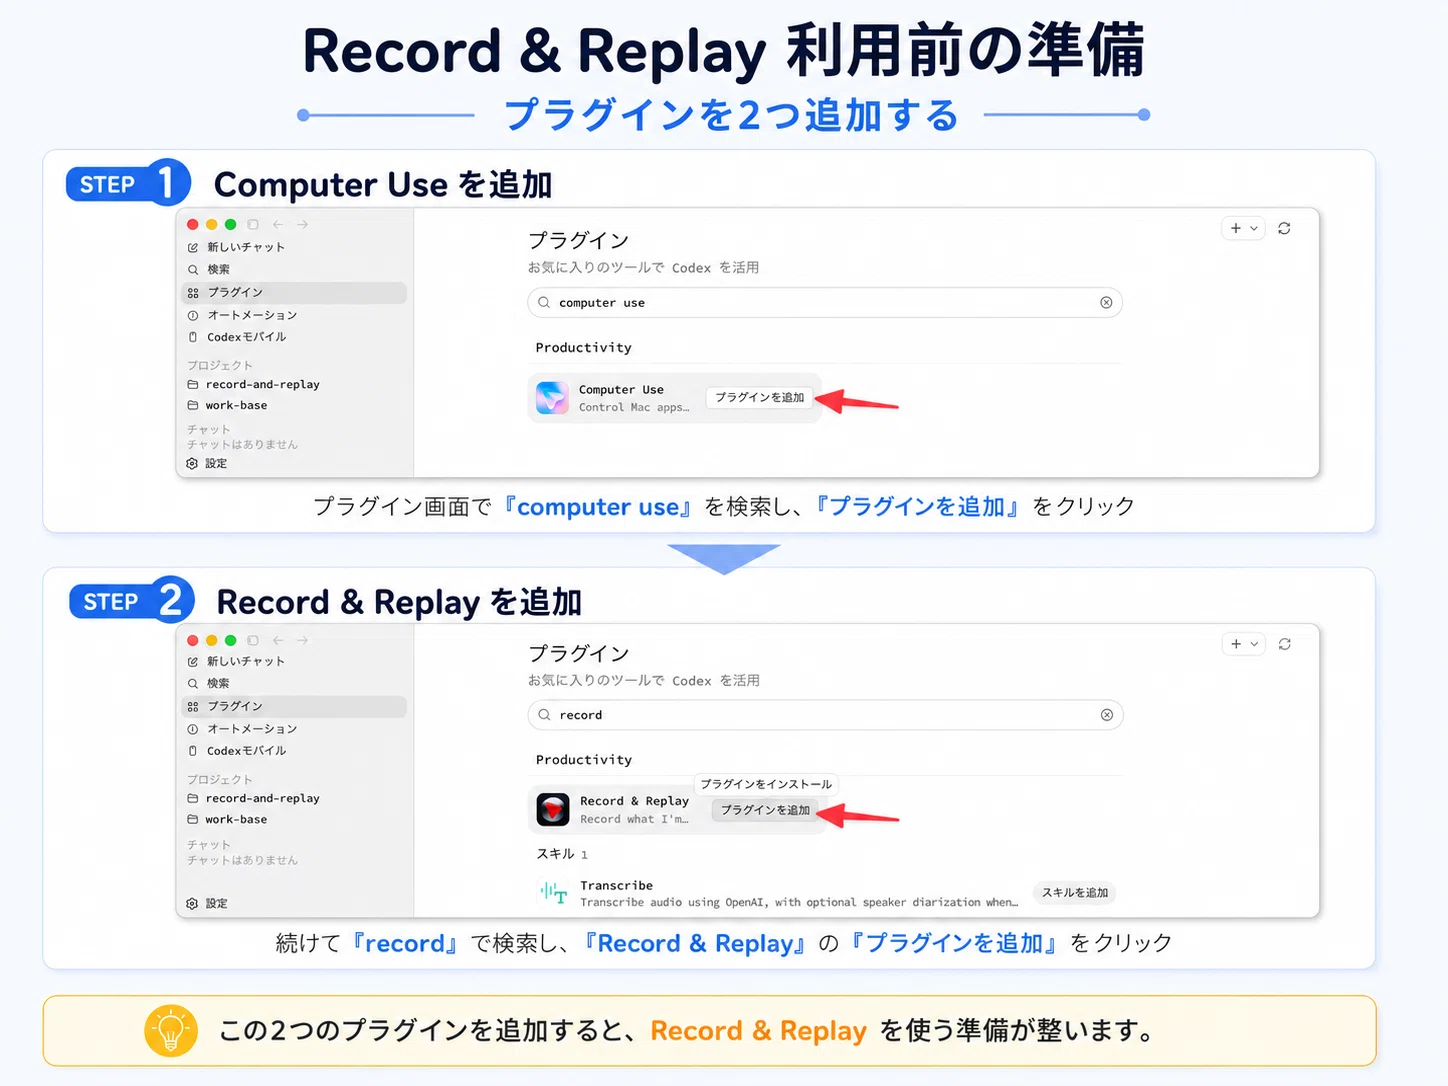The image size is (1448, 1086).
Task: Open オートメーション in the Step 2 window sidebar
Action: pyautogui.click(x=294, y=729)
